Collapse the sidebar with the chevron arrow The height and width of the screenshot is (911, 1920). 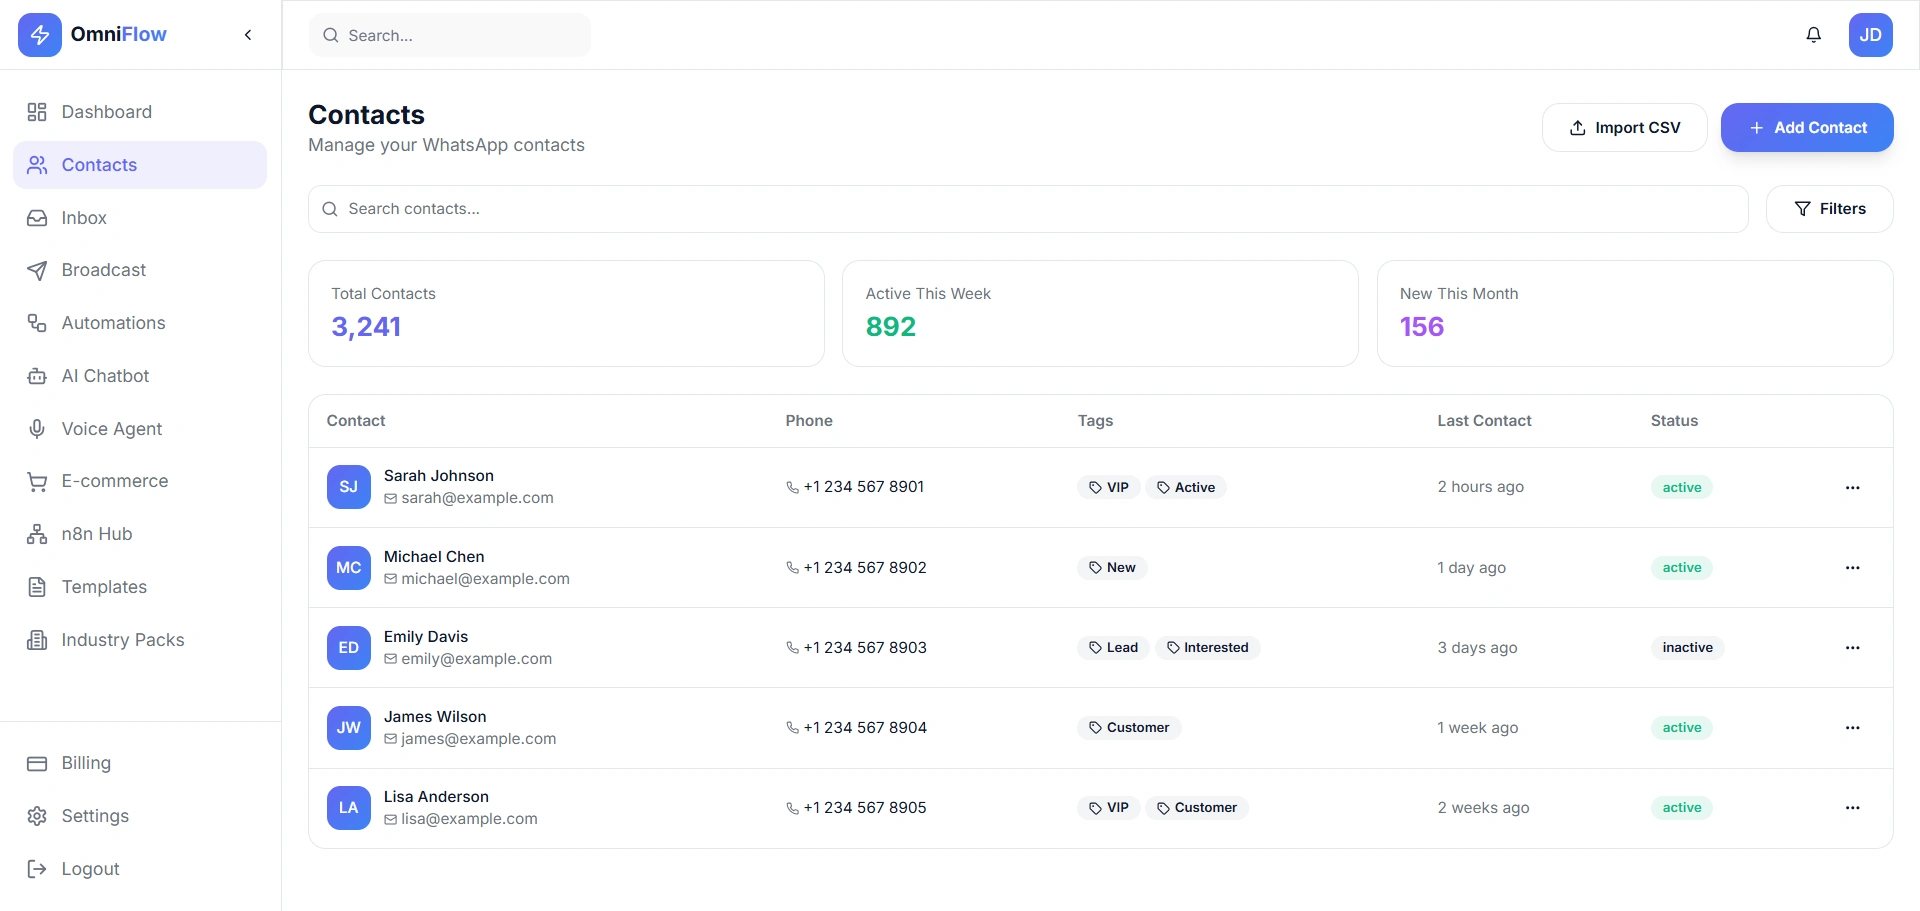(x=248, y=35)
